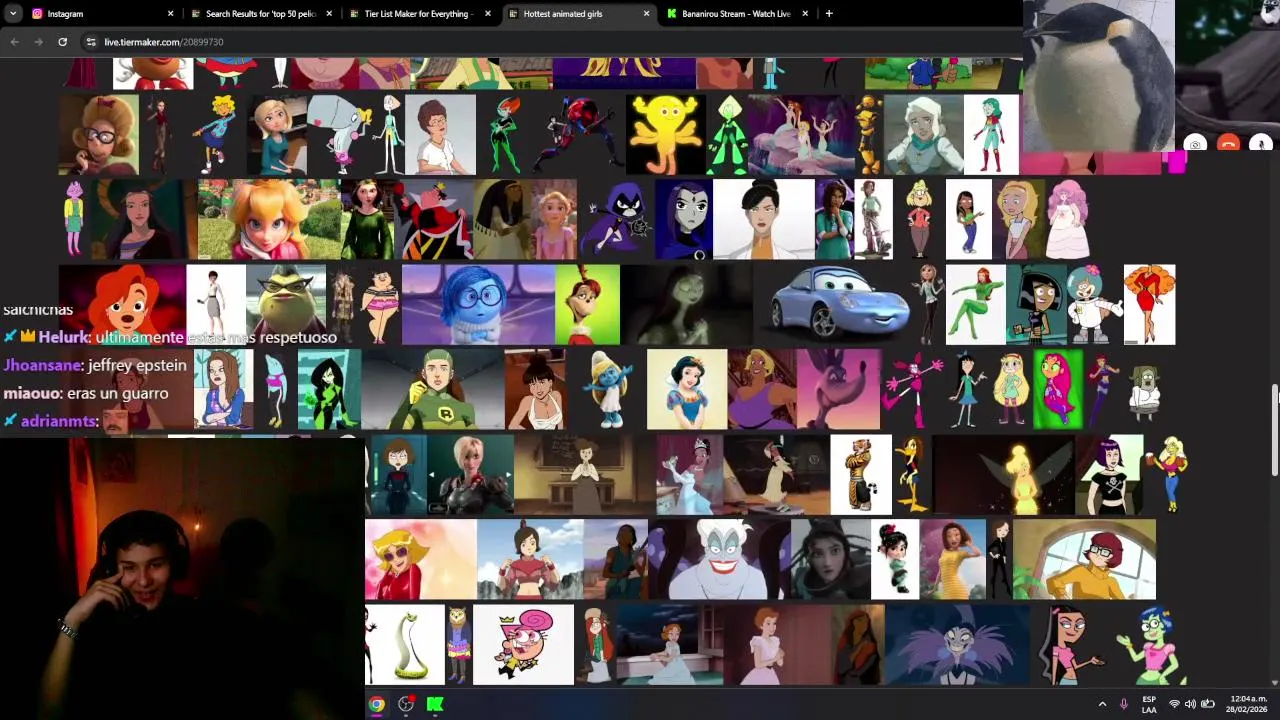Select the Roz monster with glasses image

[x=287, y=304]
